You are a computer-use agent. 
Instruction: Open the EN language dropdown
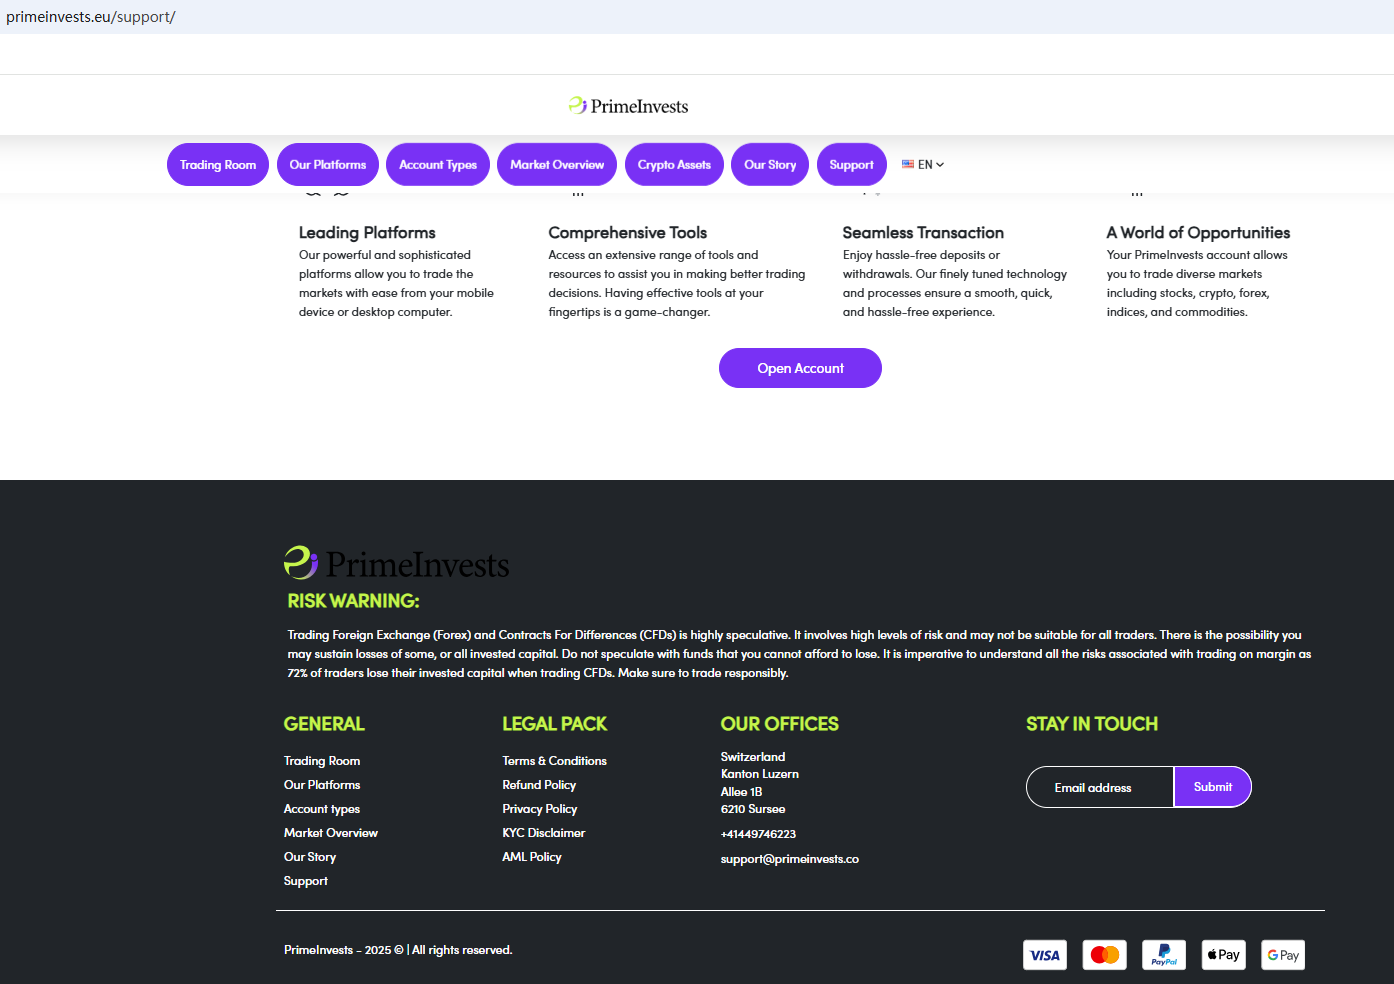[x=923, y=165]
